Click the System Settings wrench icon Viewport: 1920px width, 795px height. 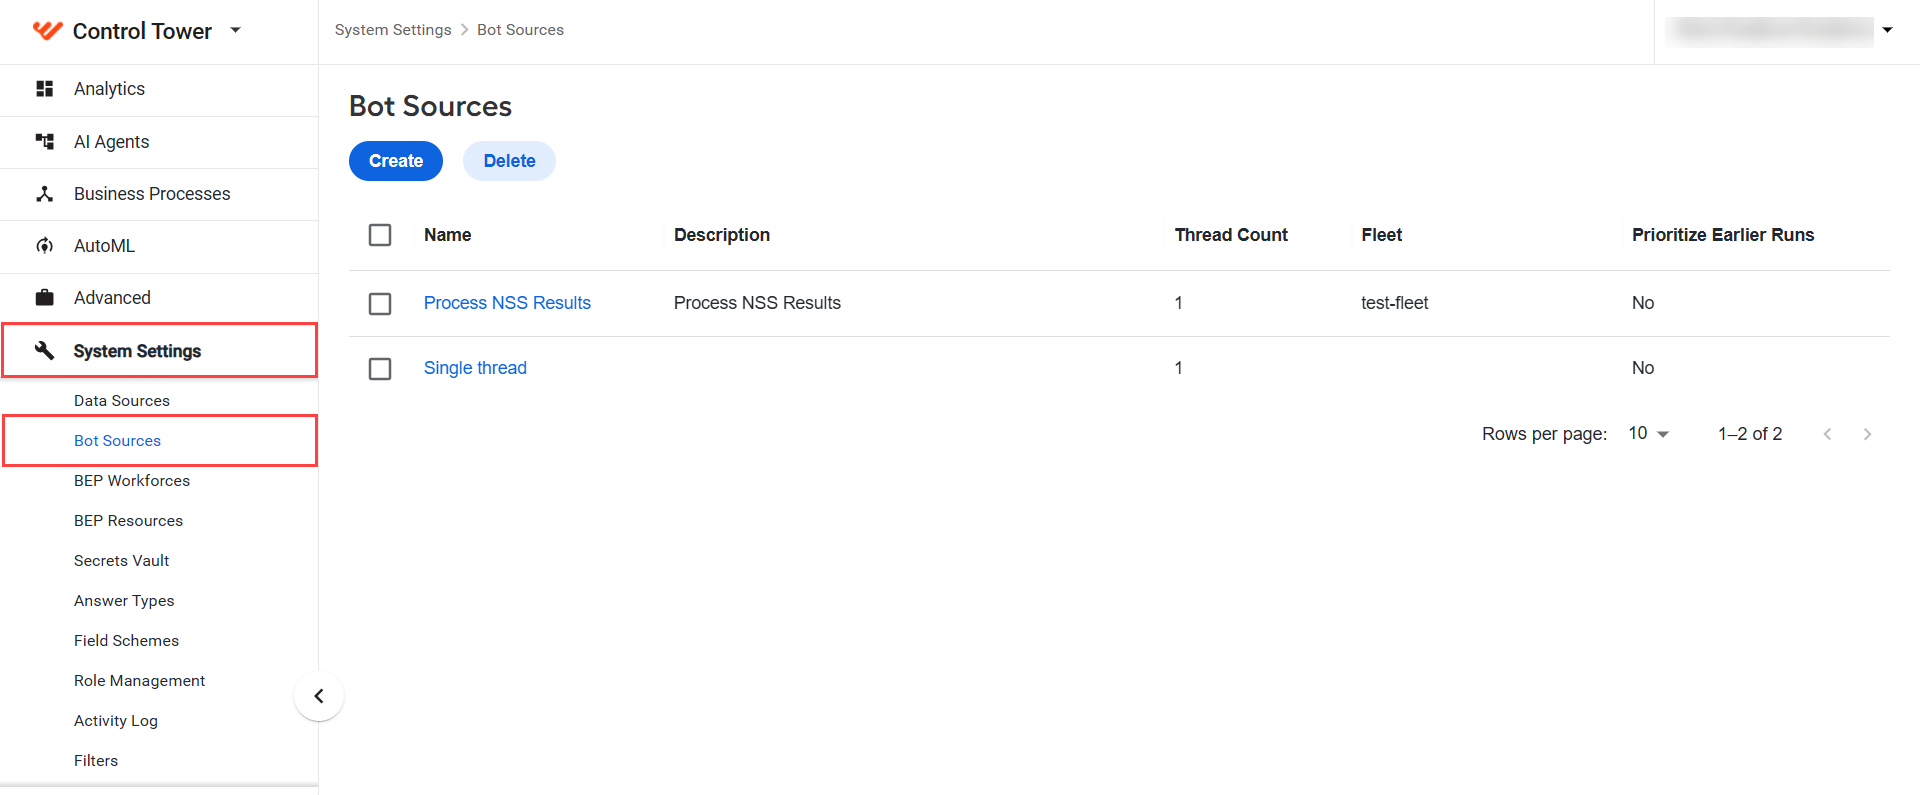pyautogui.click(x=45, y=350)
